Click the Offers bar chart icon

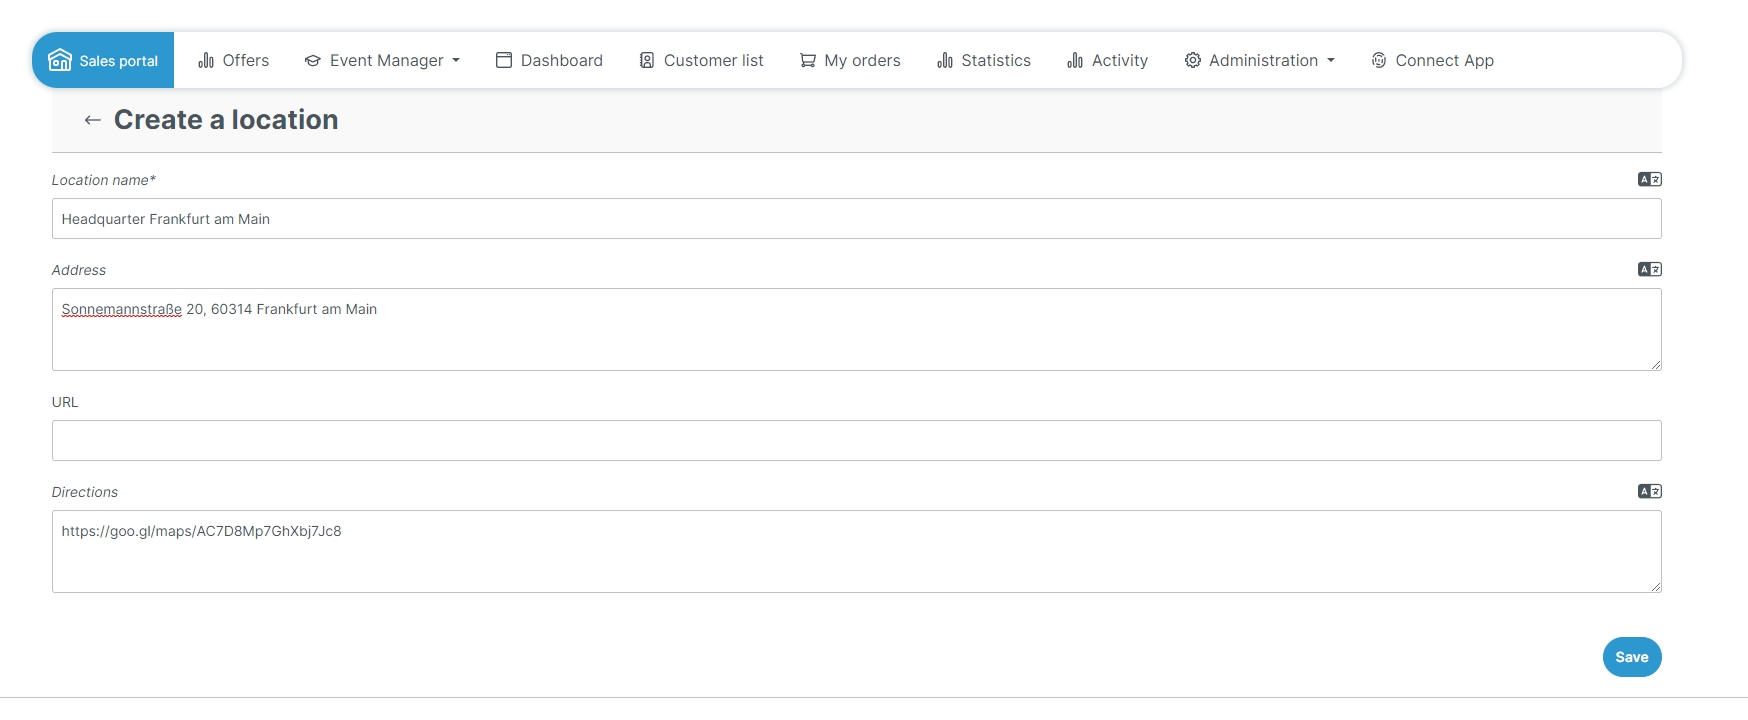tap(206, 61)
